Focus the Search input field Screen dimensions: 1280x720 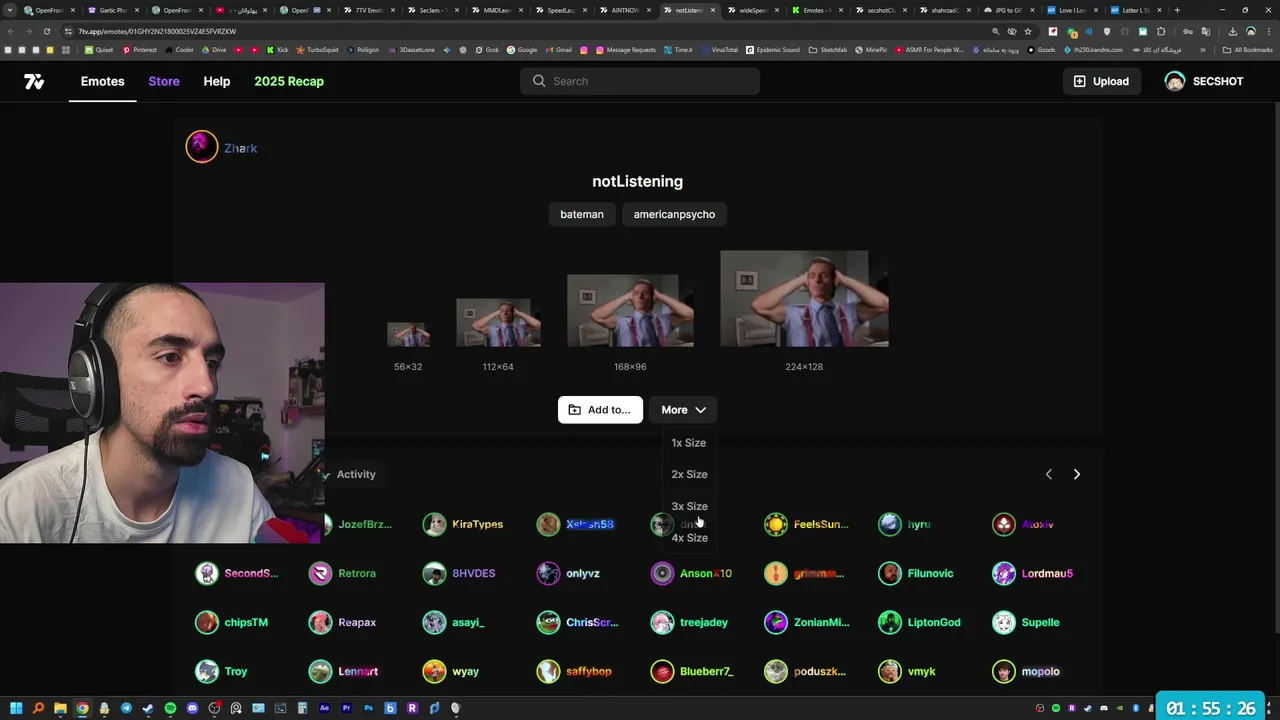640,81
